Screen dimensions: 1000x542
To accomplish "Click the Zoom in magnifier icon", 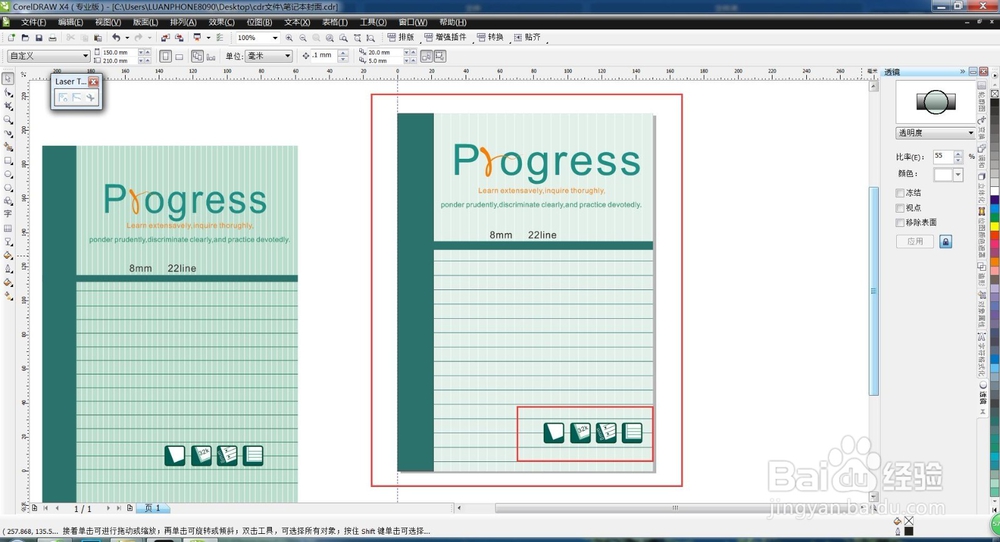I will point(289,38).
